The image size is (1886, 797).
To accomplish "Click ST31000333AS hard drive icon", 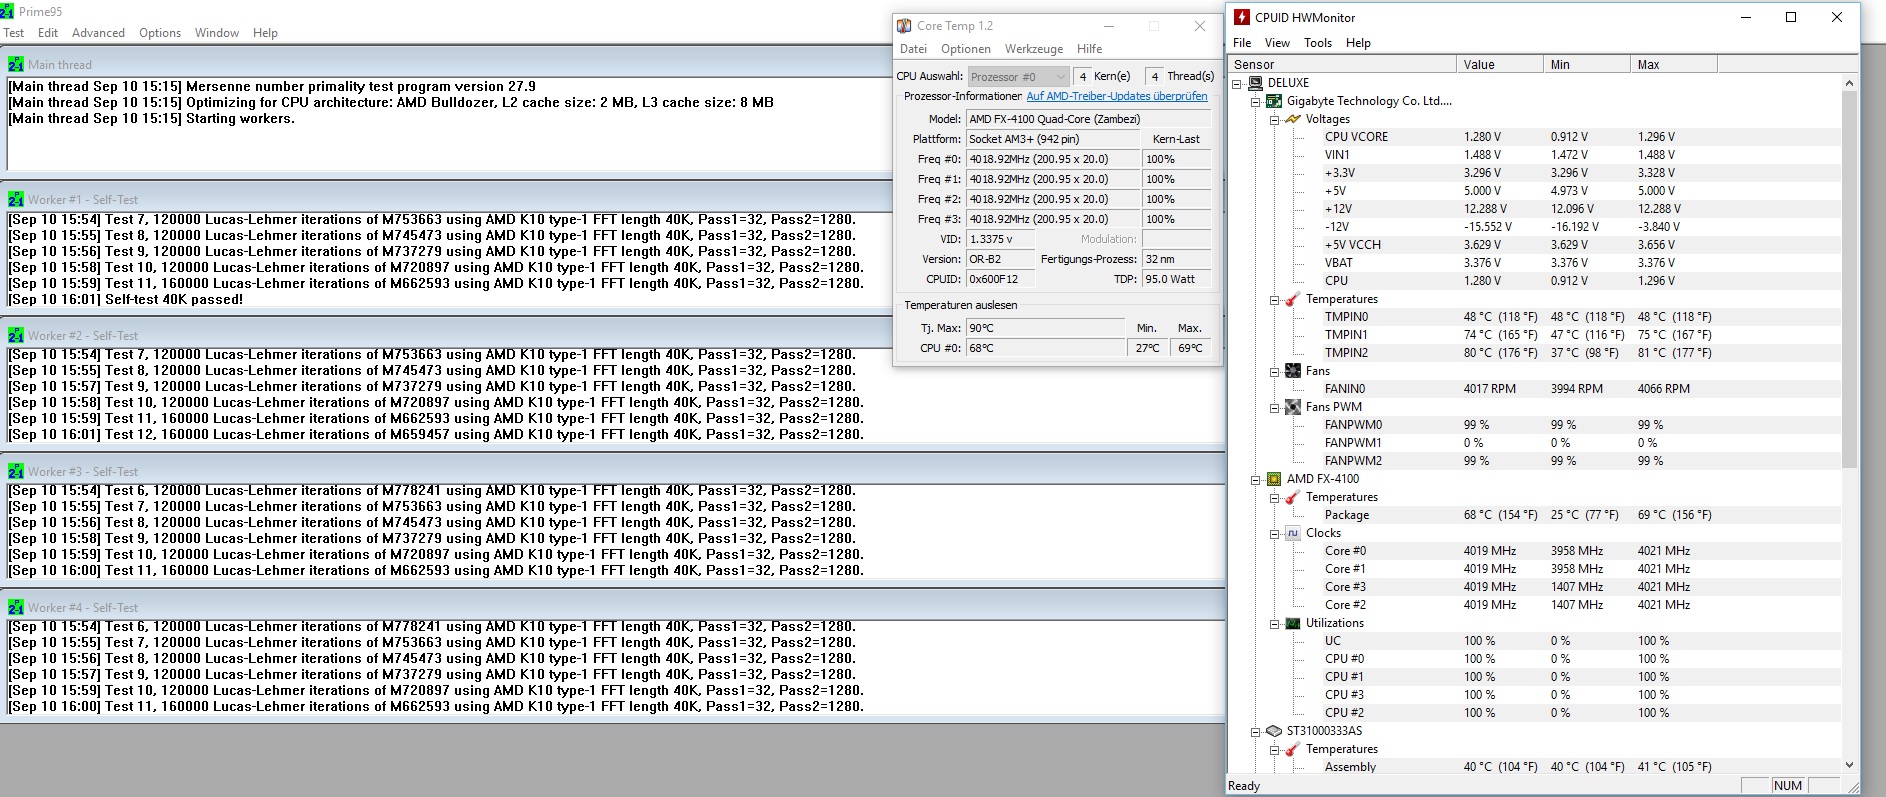I will coord(1274,731).
